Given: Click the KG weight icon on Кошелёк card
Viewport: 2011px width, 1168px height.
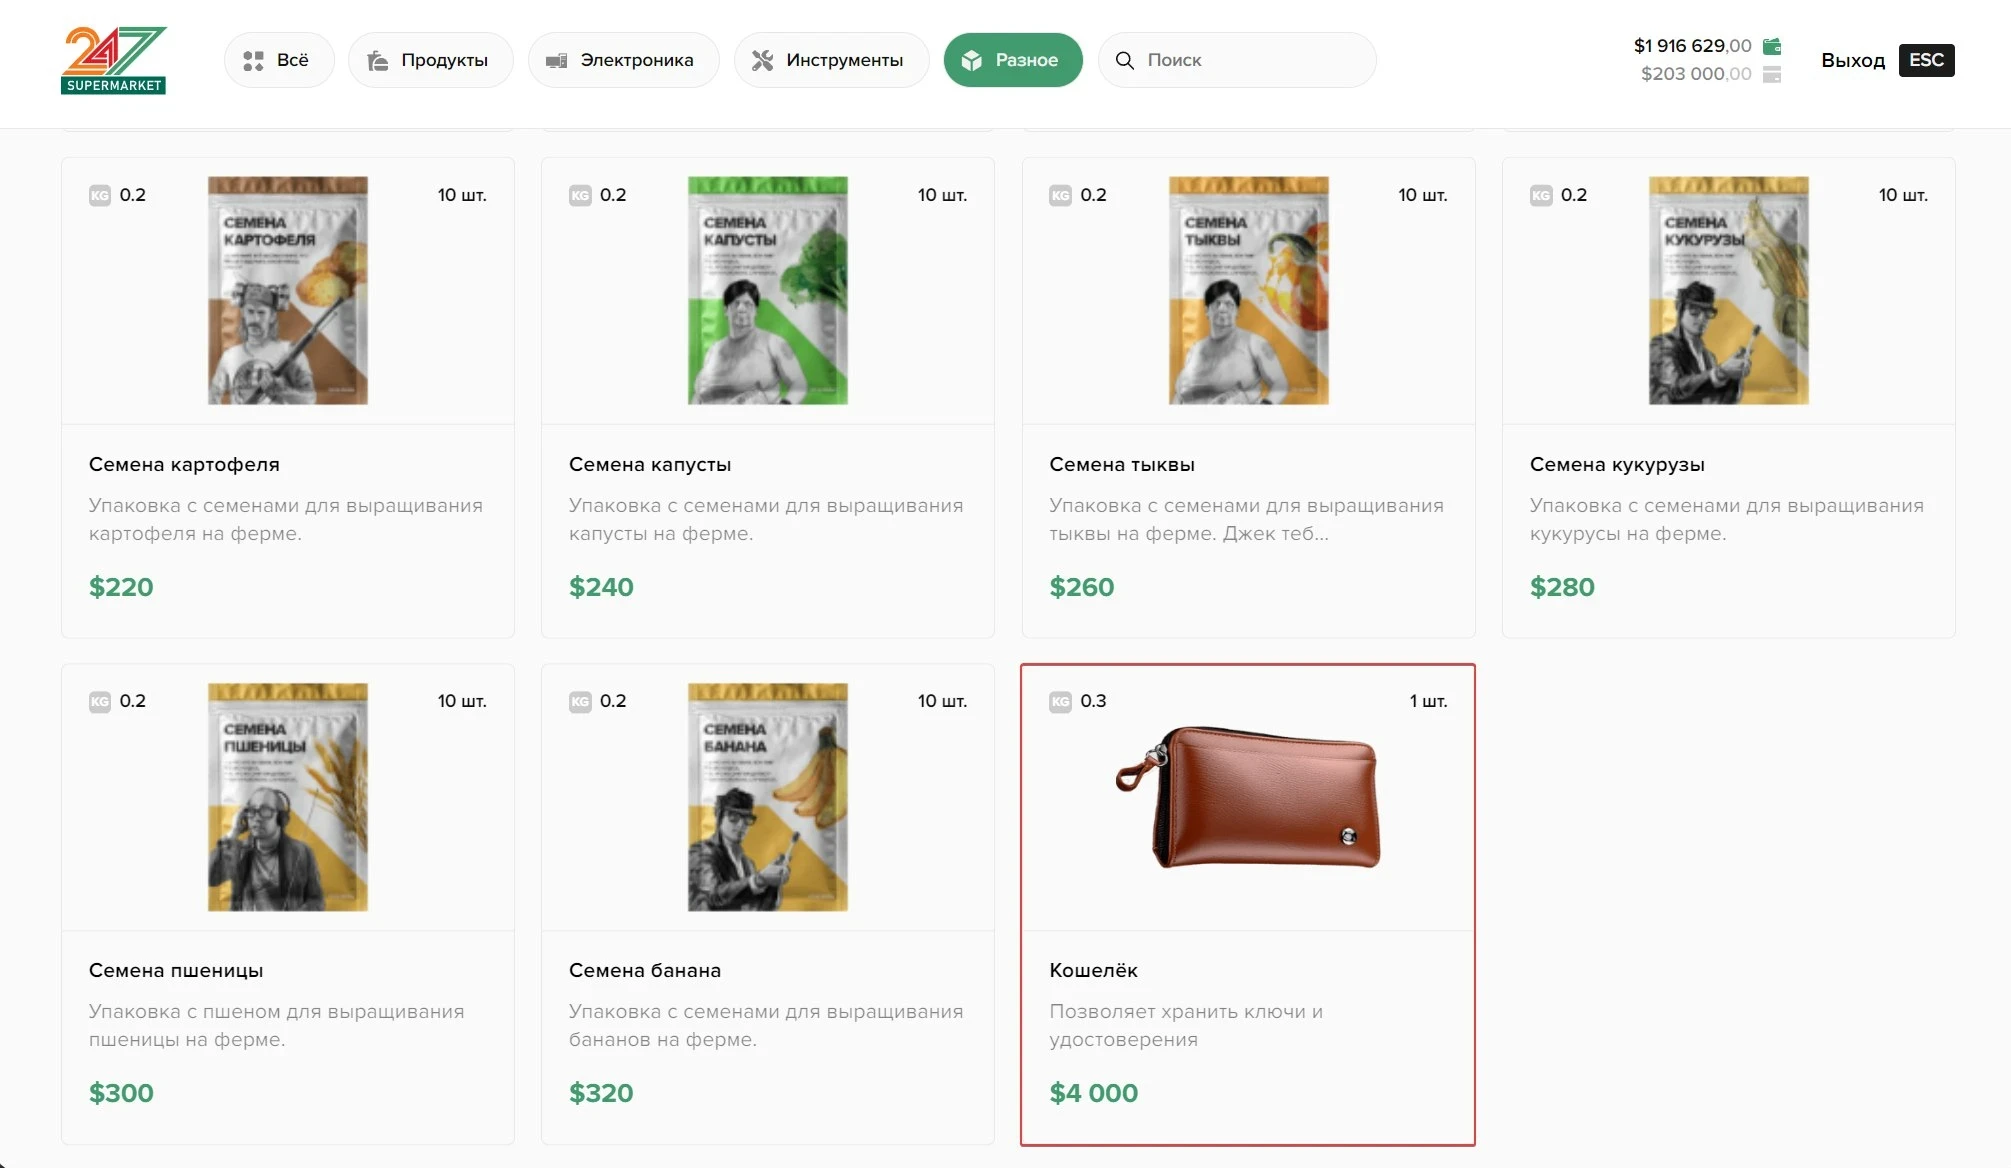Looking at the screenshot, I should (1060, 702).
